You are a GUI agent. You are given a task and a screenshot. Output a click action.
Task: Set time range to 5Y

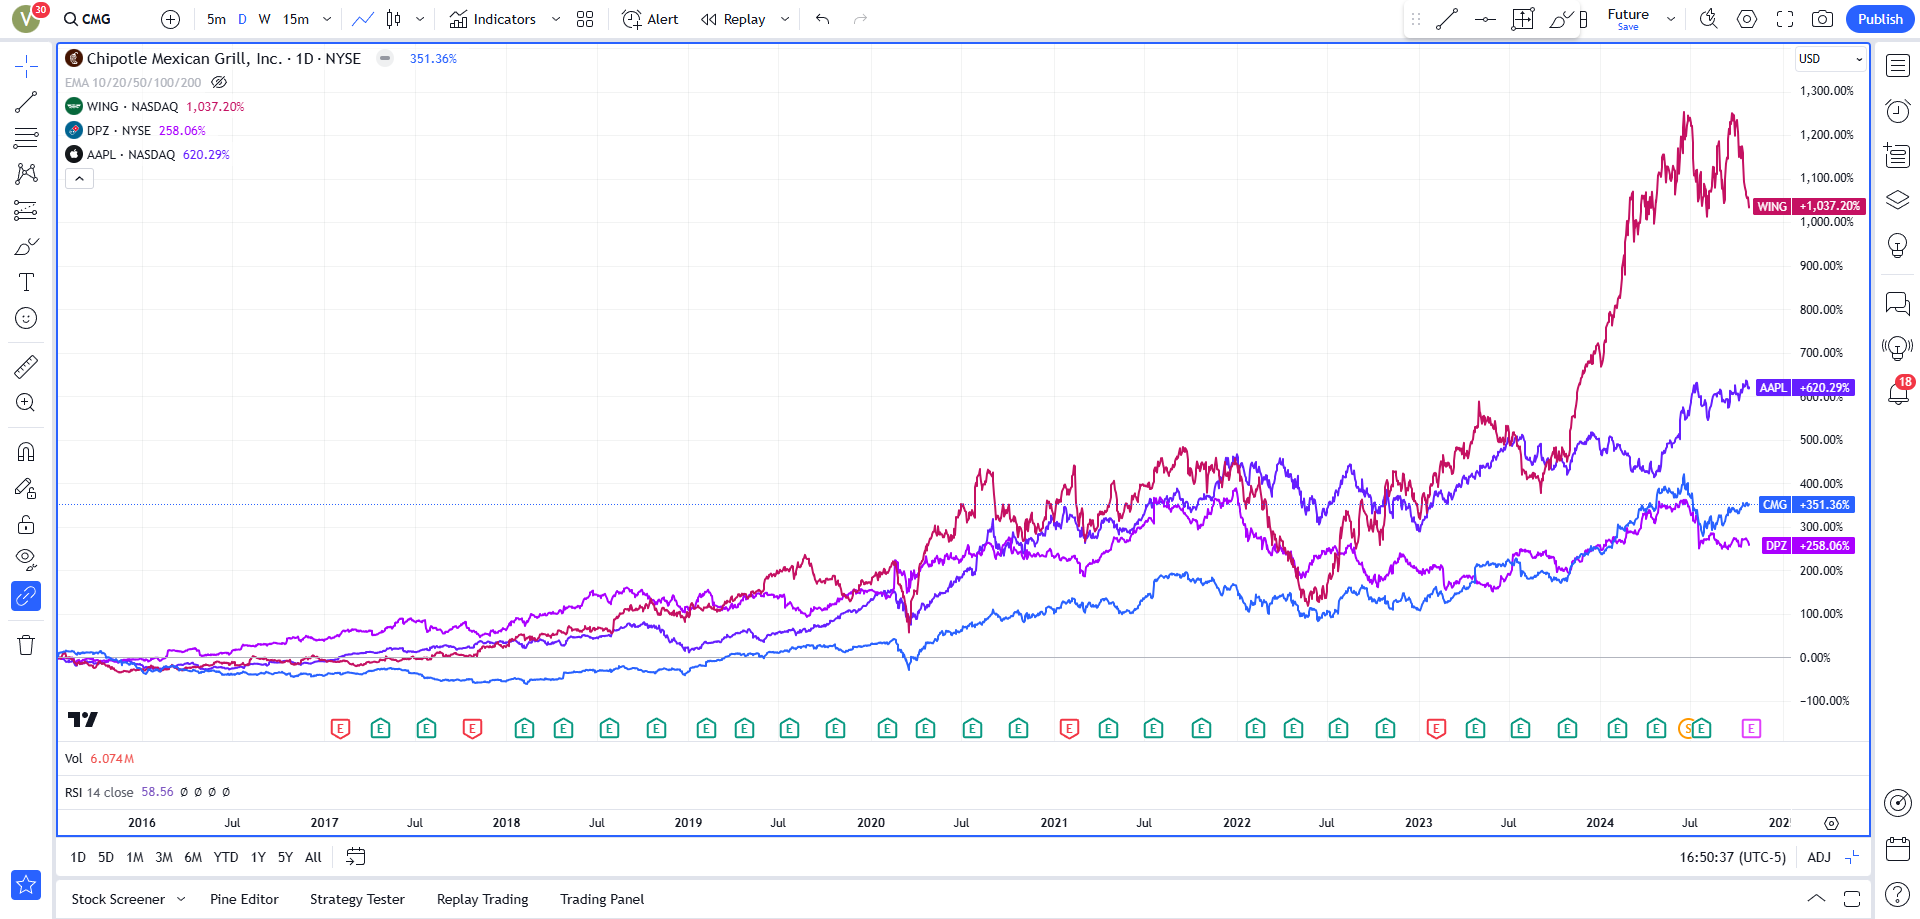coord(285,857)
